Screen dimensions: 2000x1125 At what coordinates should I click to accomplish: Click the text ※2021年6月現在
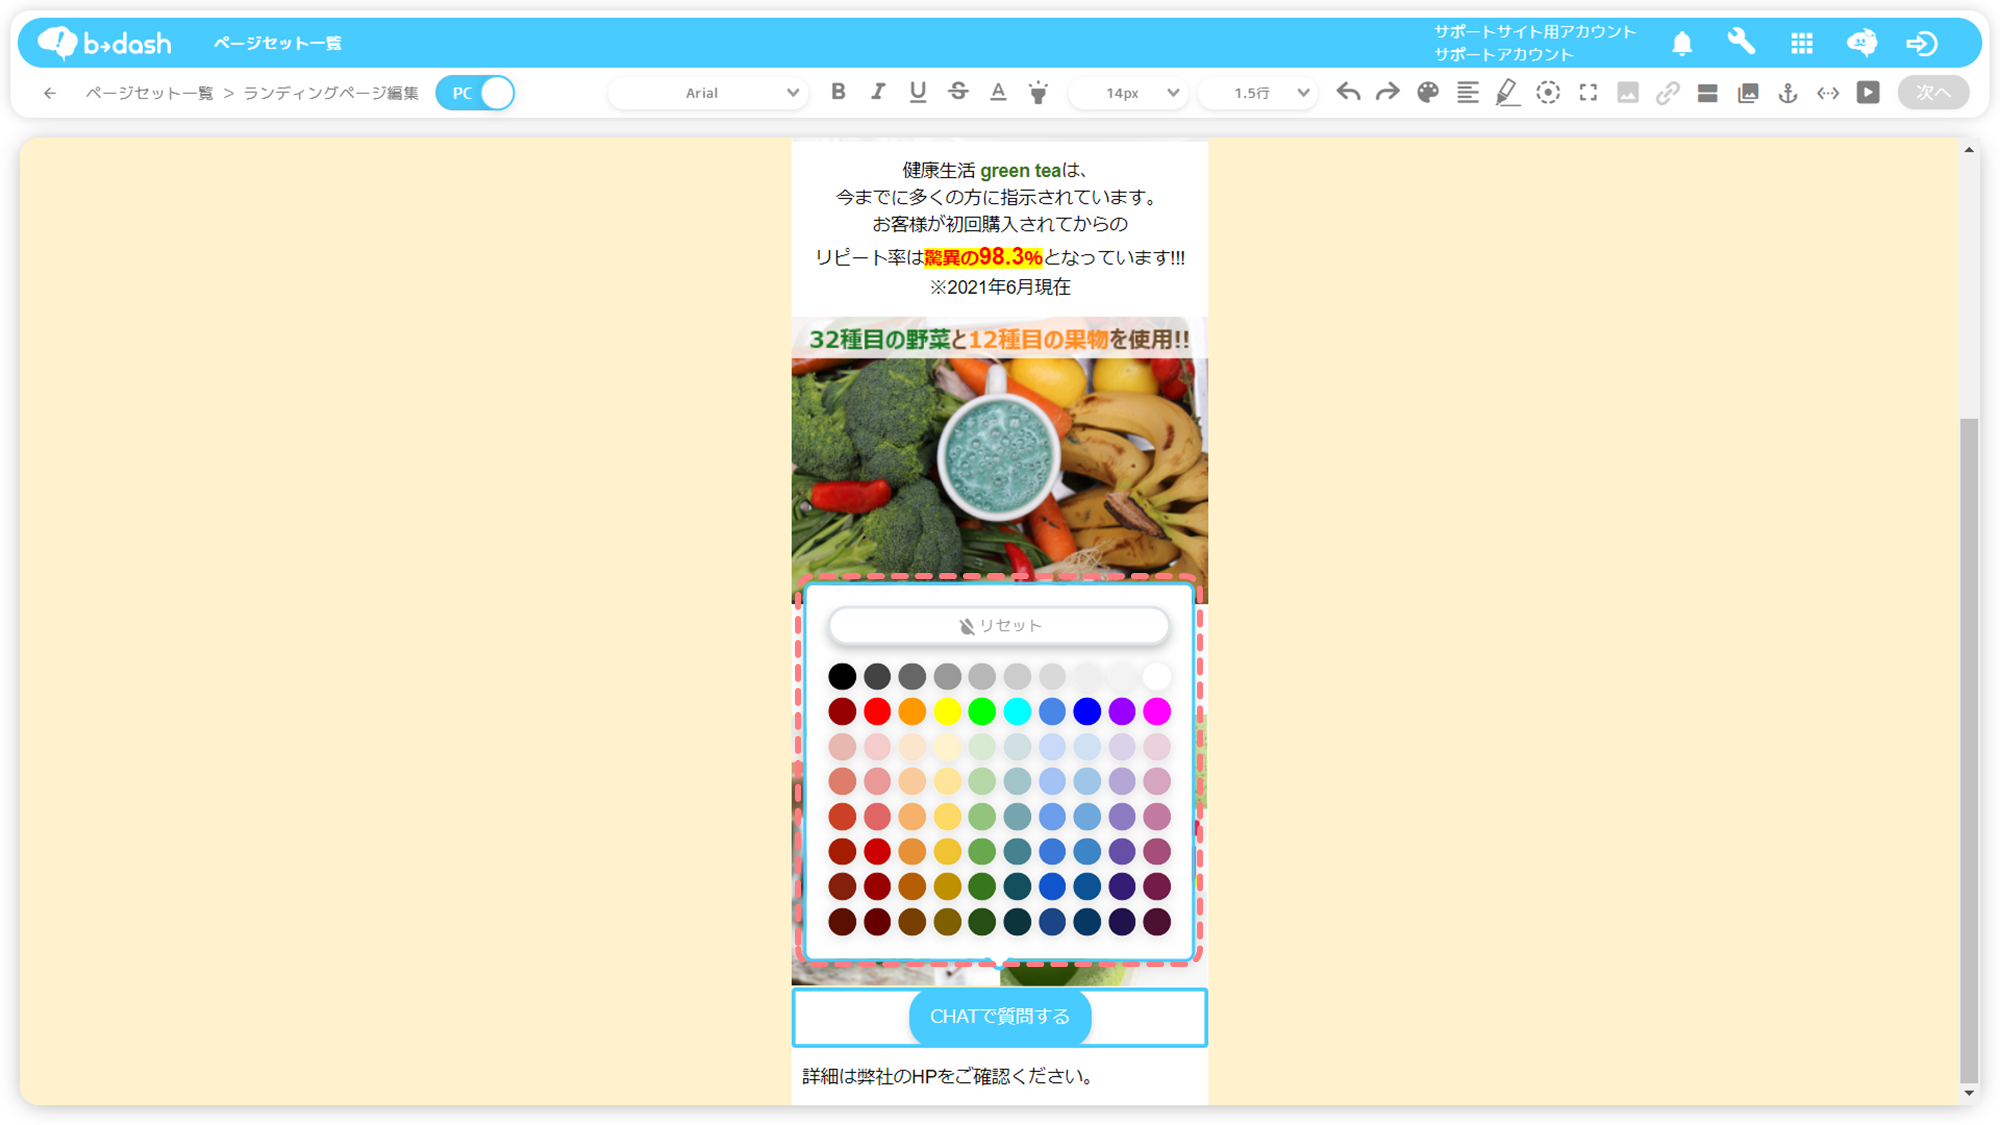pyautogui.click(x=999, y=287)
